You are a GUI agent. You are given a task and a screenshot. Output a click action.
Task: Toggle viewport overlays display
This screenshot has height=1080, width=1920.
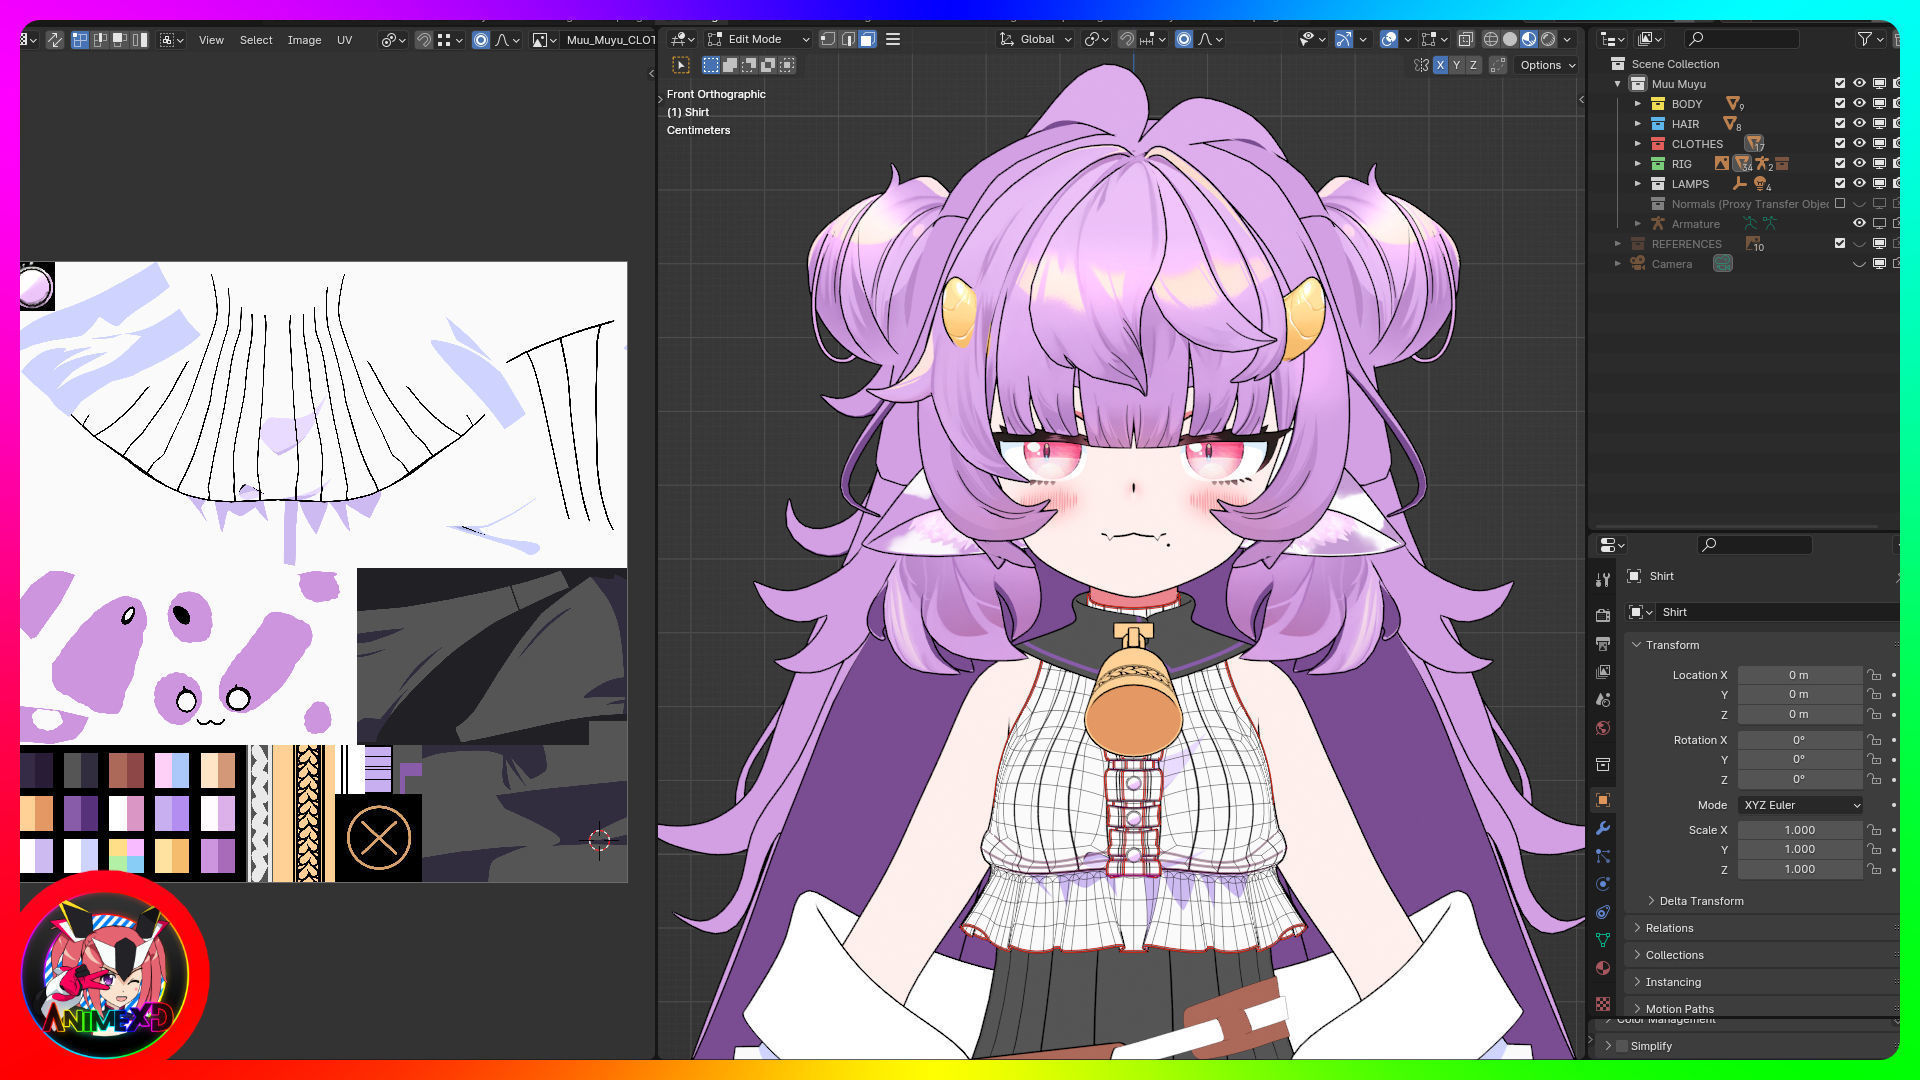point(1389,39)
